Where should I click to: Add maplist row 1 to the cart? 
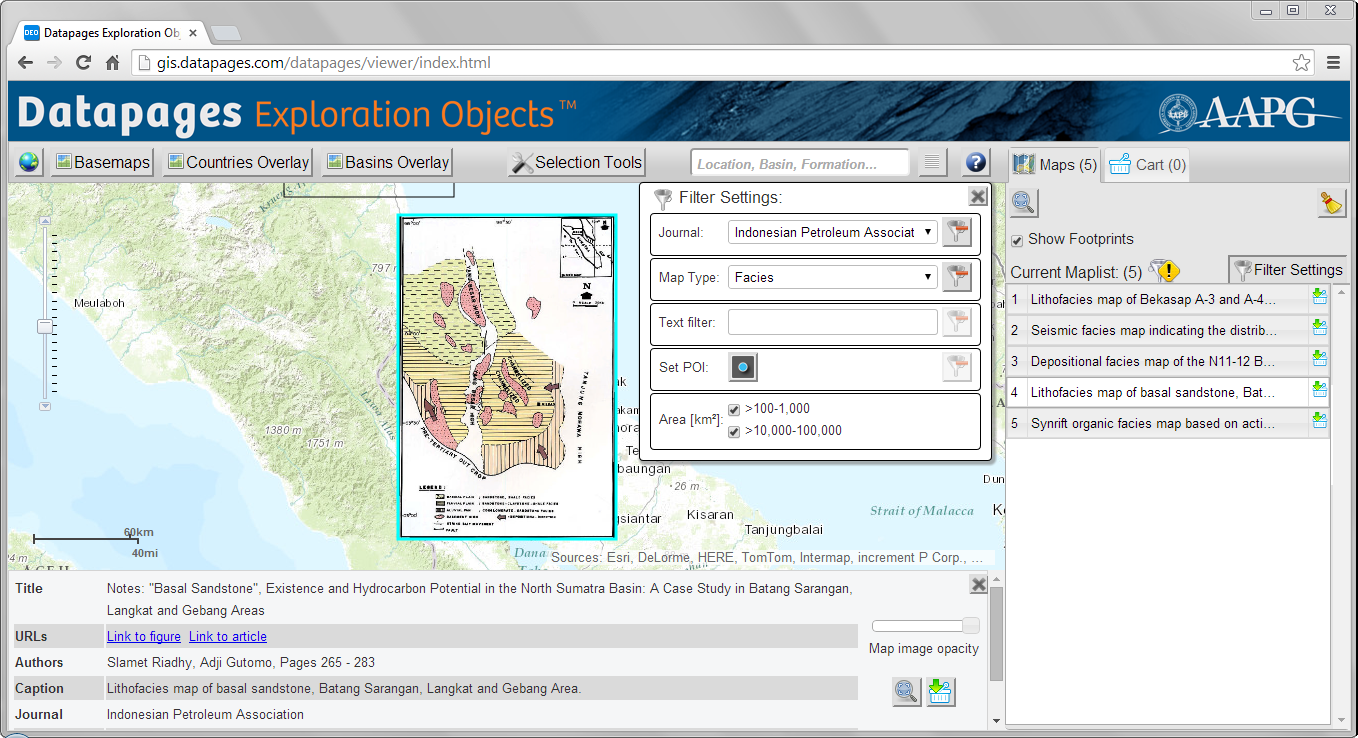tap(1319, 298)
